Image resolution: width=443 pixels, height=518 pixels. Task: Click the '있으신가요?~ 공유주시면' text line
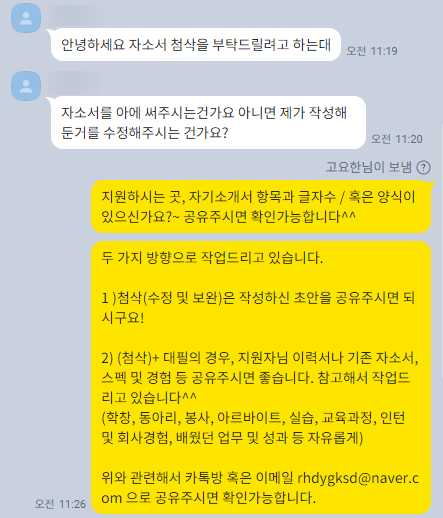[229, 217]
